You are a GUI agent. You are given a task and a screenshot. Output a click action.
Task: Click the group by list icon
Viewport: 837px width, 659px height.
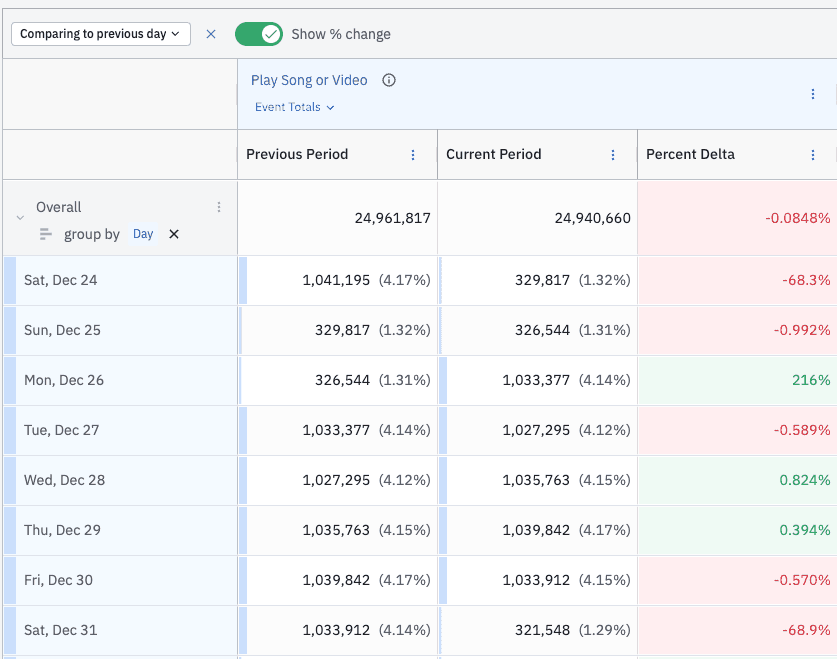(46, 234)
